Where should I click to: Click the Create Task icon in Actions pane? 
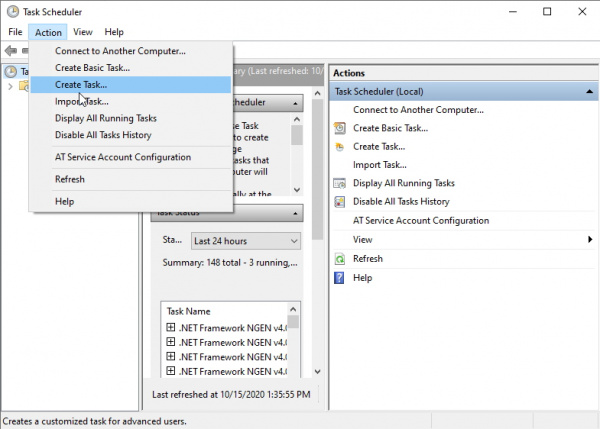(339, 147)
